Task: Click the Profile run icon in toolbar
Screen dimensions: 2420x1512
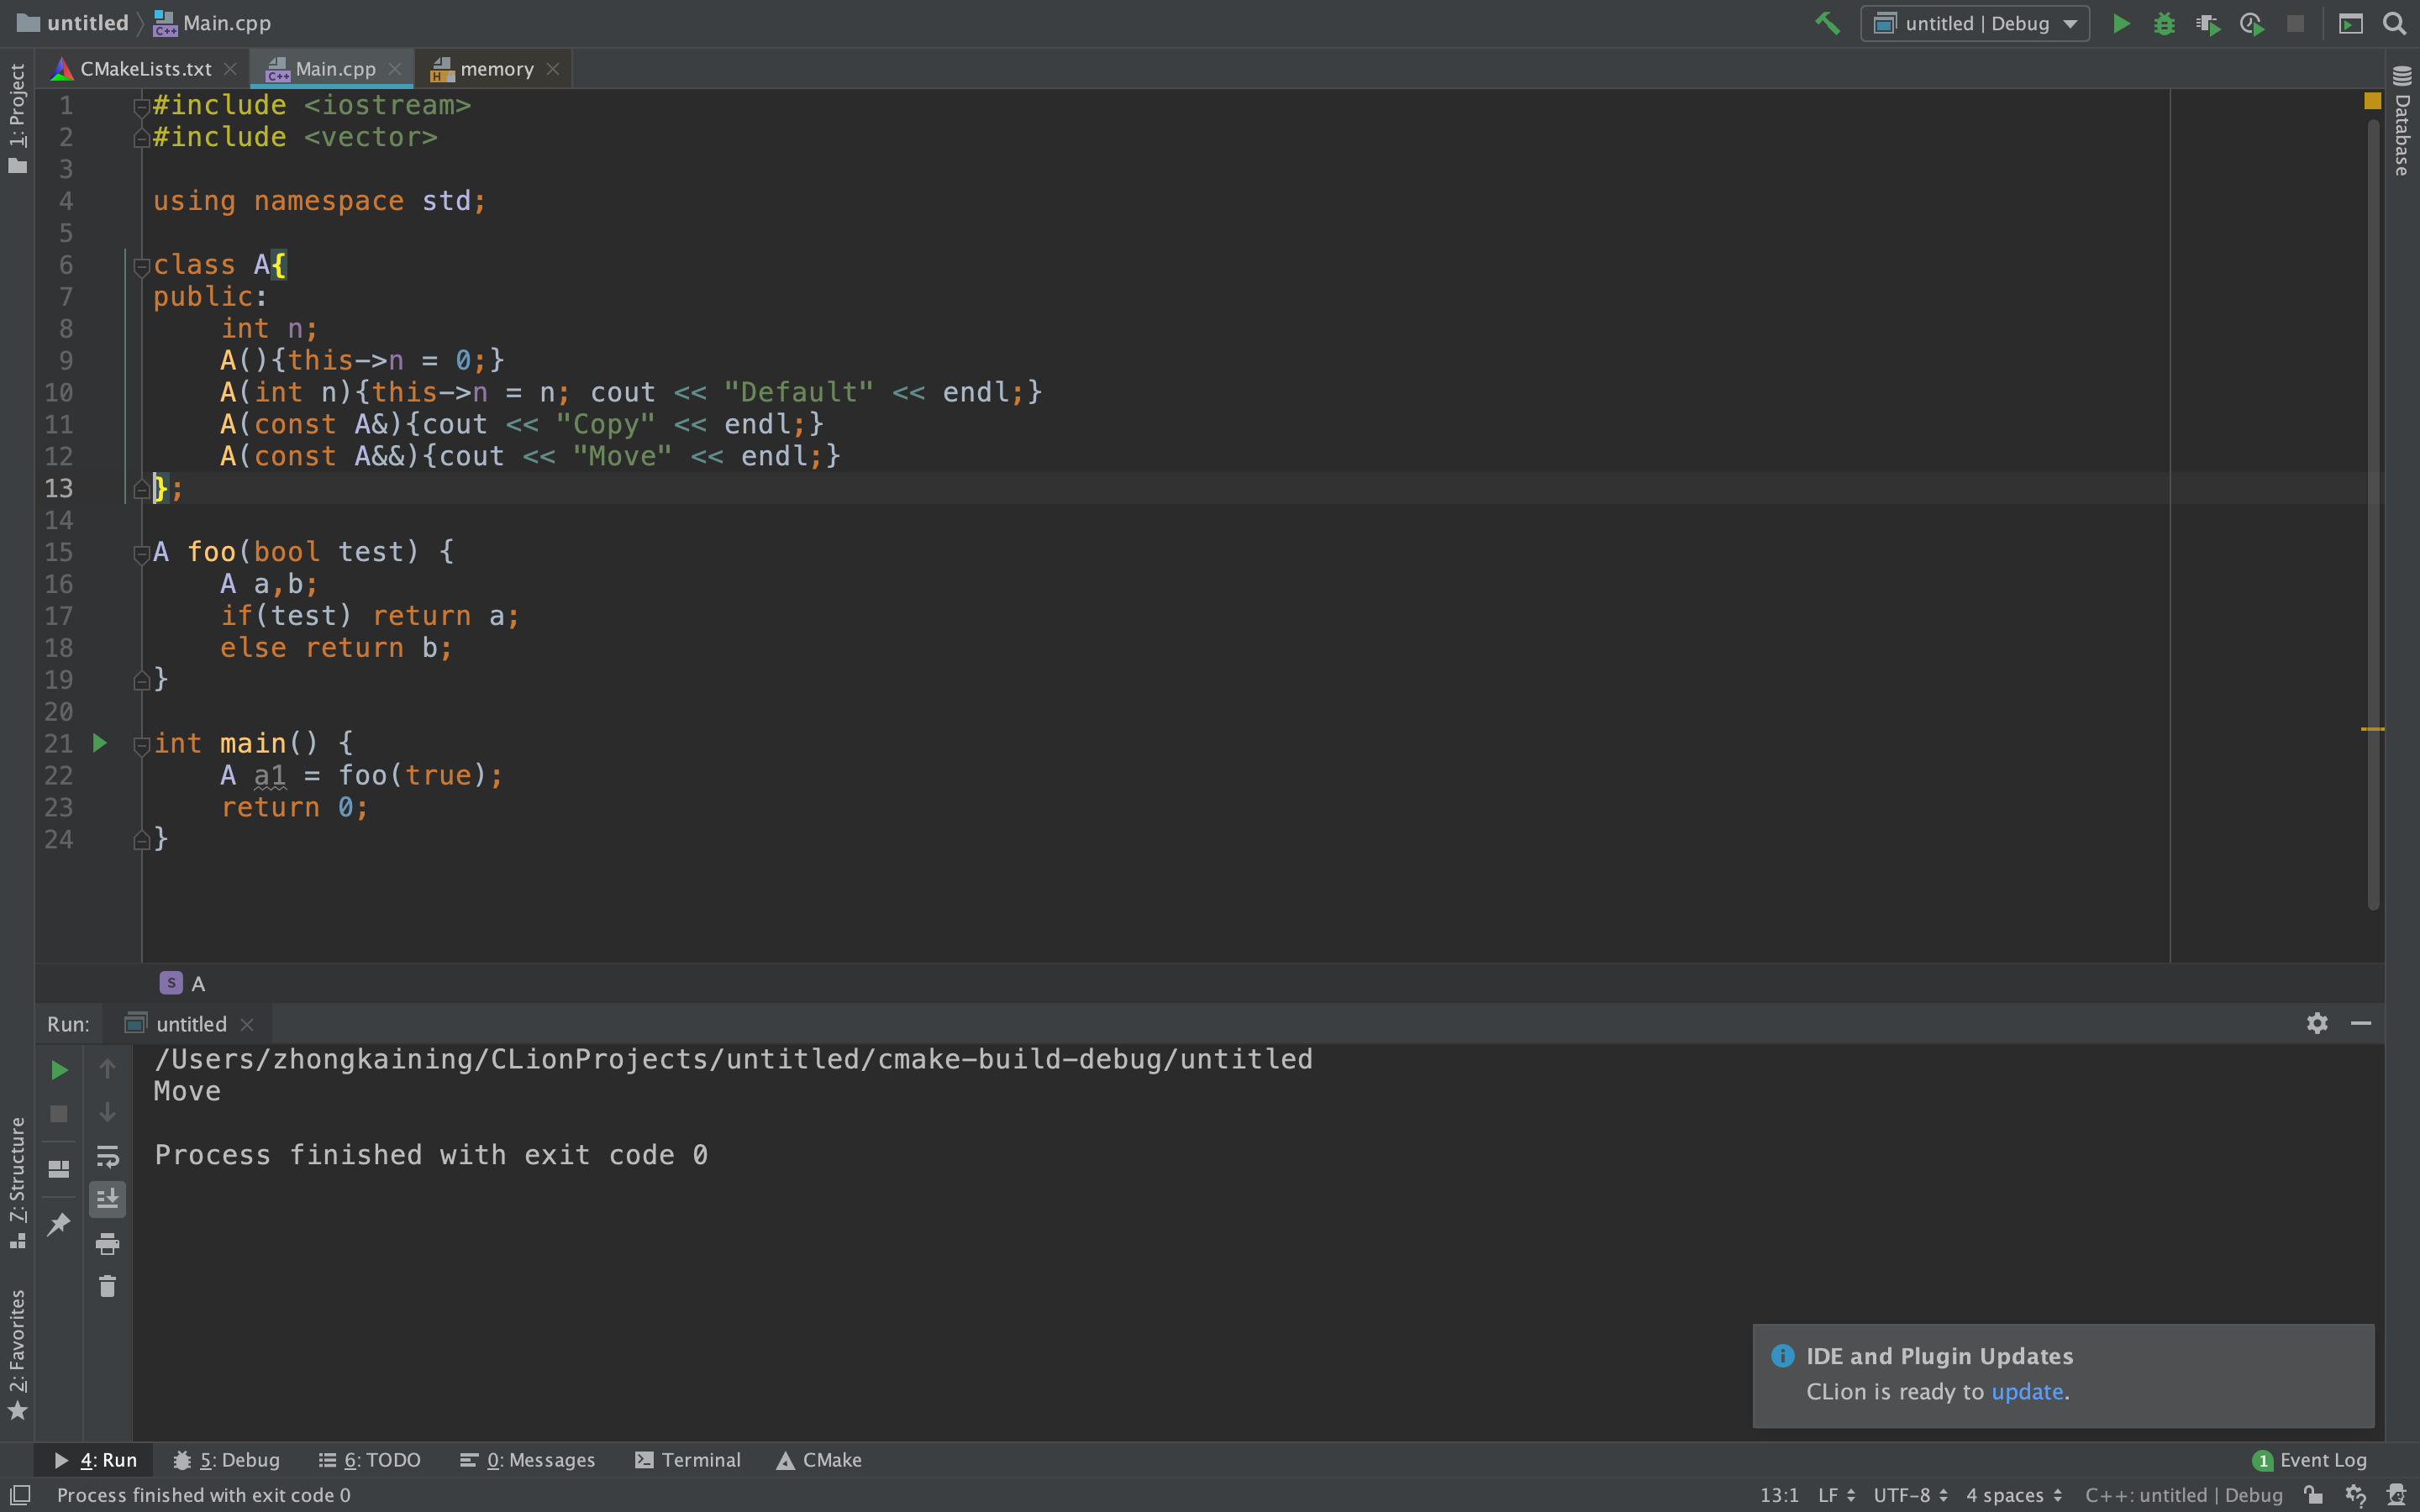Action: coord(2251,23)
